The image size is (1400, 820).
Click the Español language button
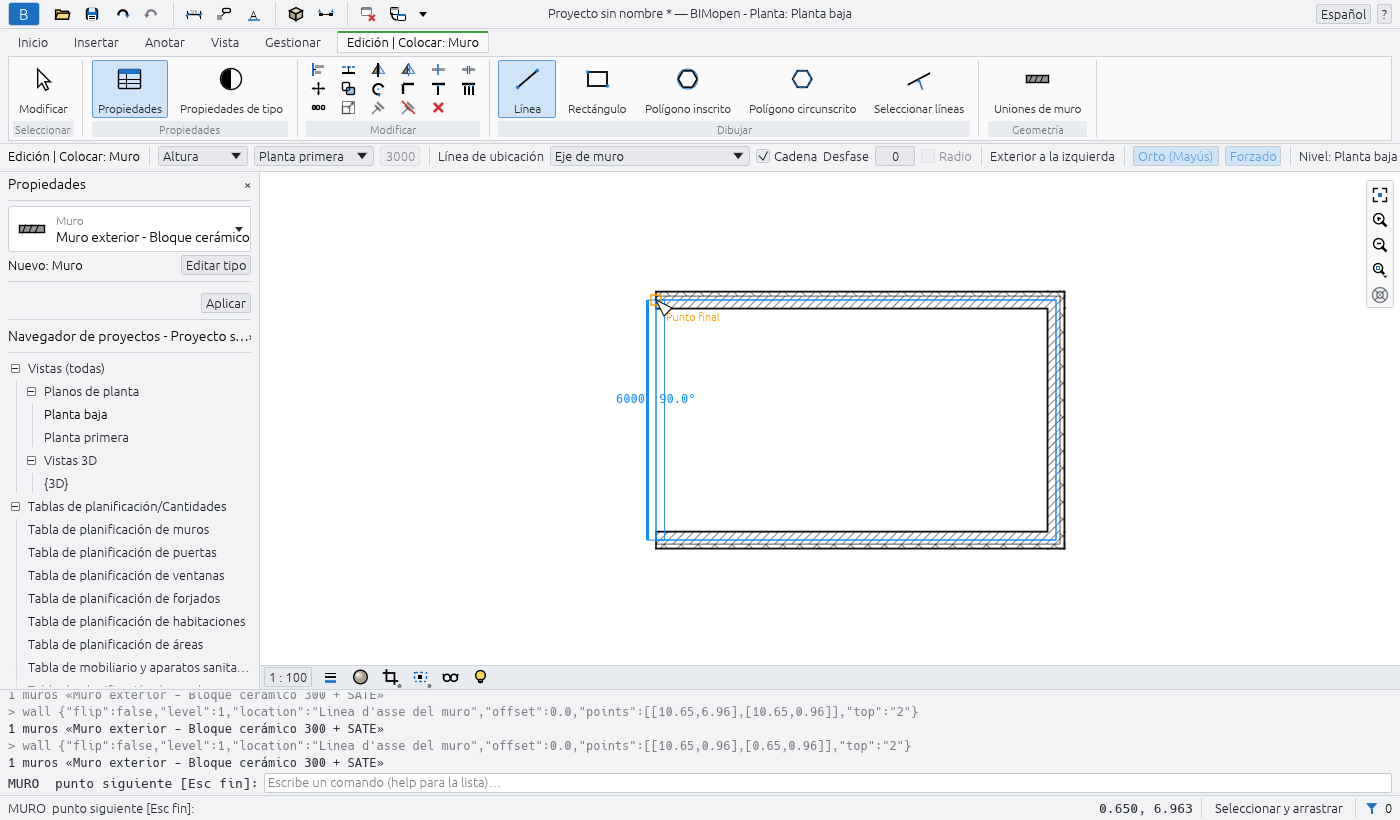(x=1344, y=14)
